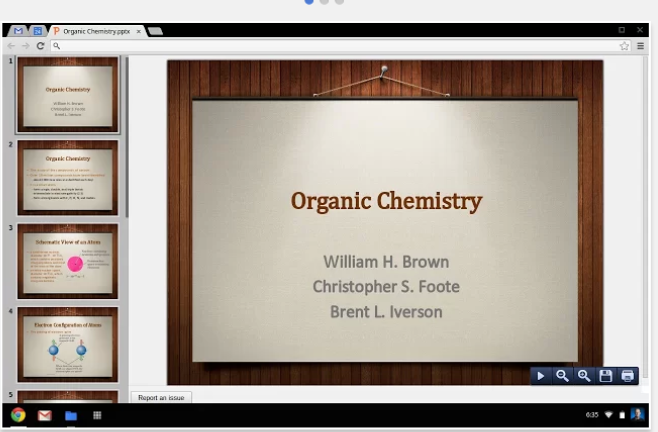Click the battery status icon

(622, 415)
